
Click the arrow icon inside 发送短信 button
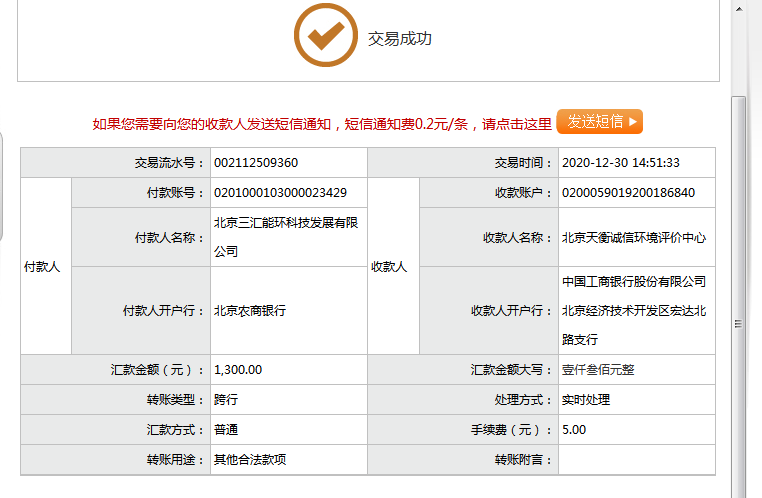[x=632, y=122]
